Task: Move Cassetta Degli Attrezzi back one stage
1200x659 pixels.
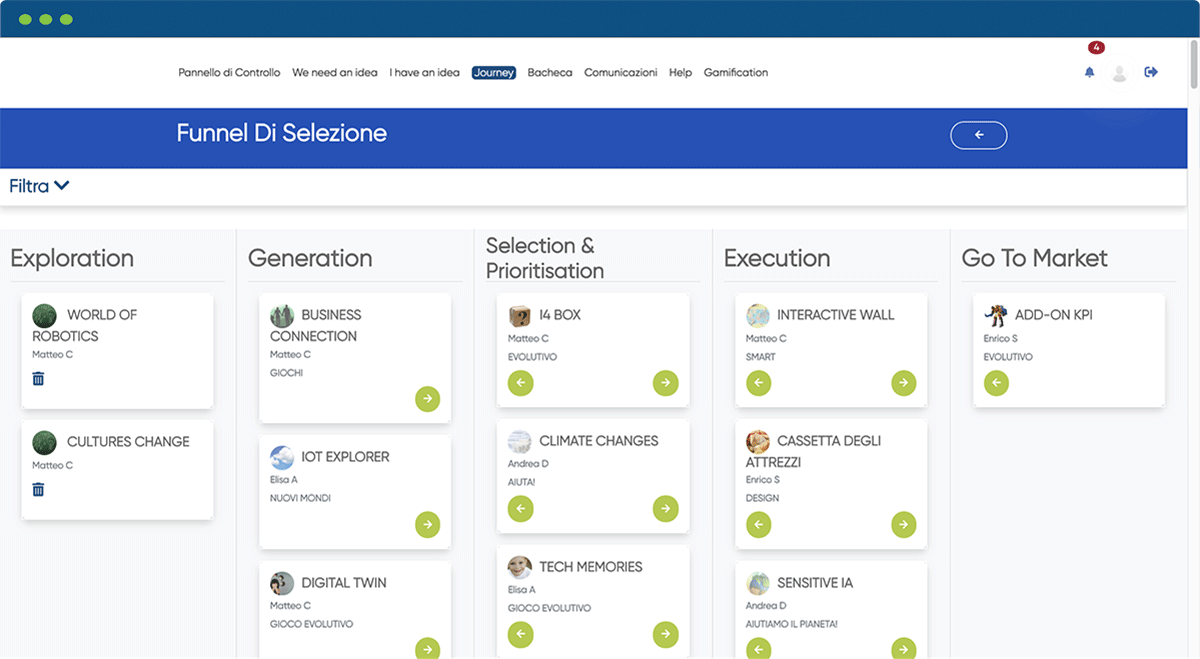Action: pos(758,524)
